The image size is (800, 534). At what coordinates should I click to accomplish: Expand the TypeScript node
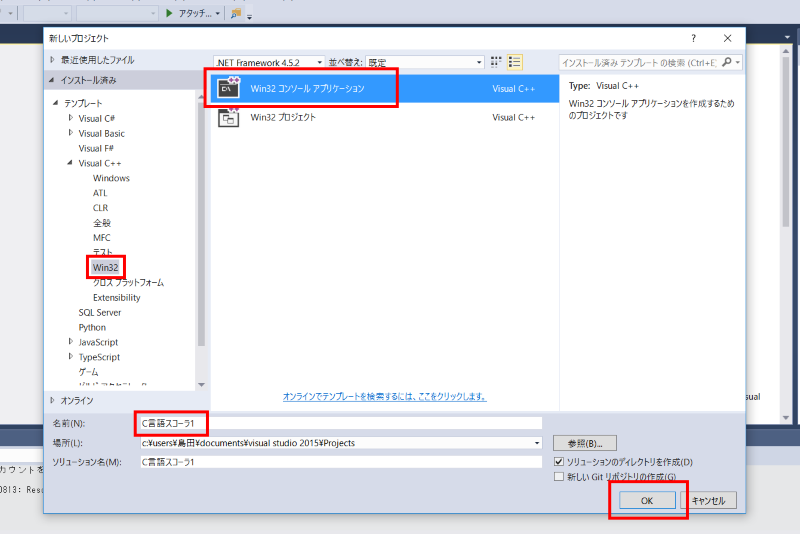[70, 357]
